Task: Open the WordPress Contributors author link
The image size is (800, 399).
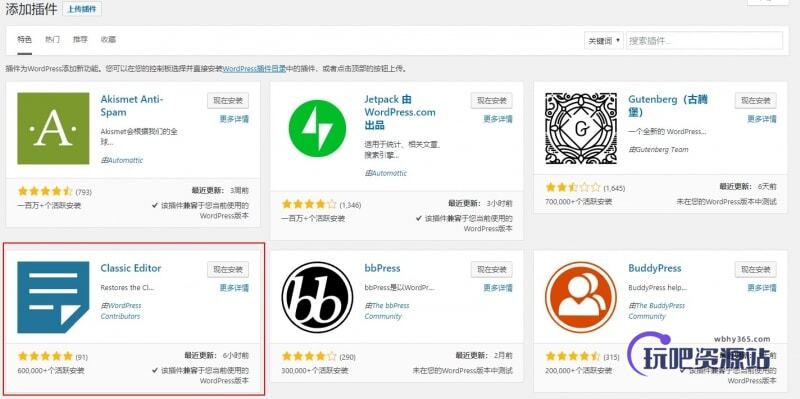Action: tap(121, 311)
